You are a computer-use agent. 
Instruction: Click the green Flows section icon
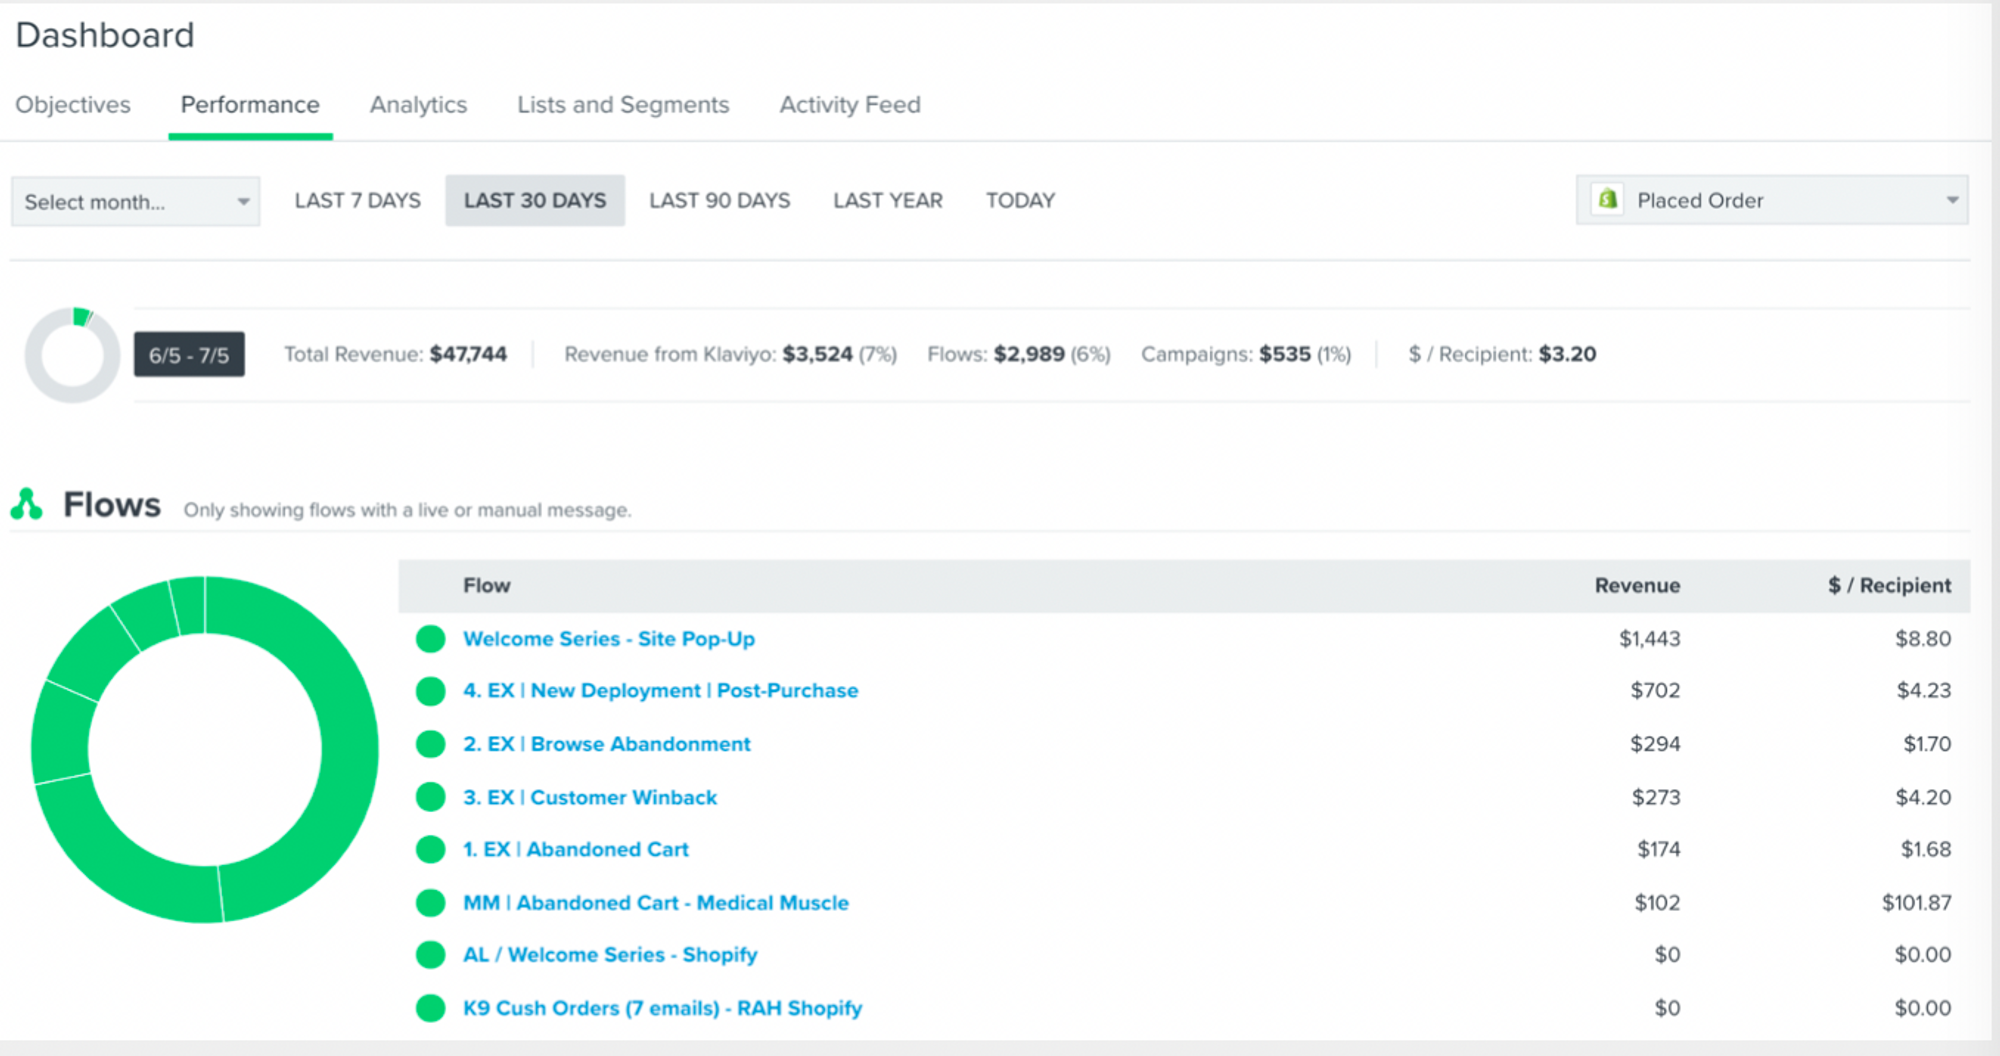pyautogui.click(x=27, y=505)
